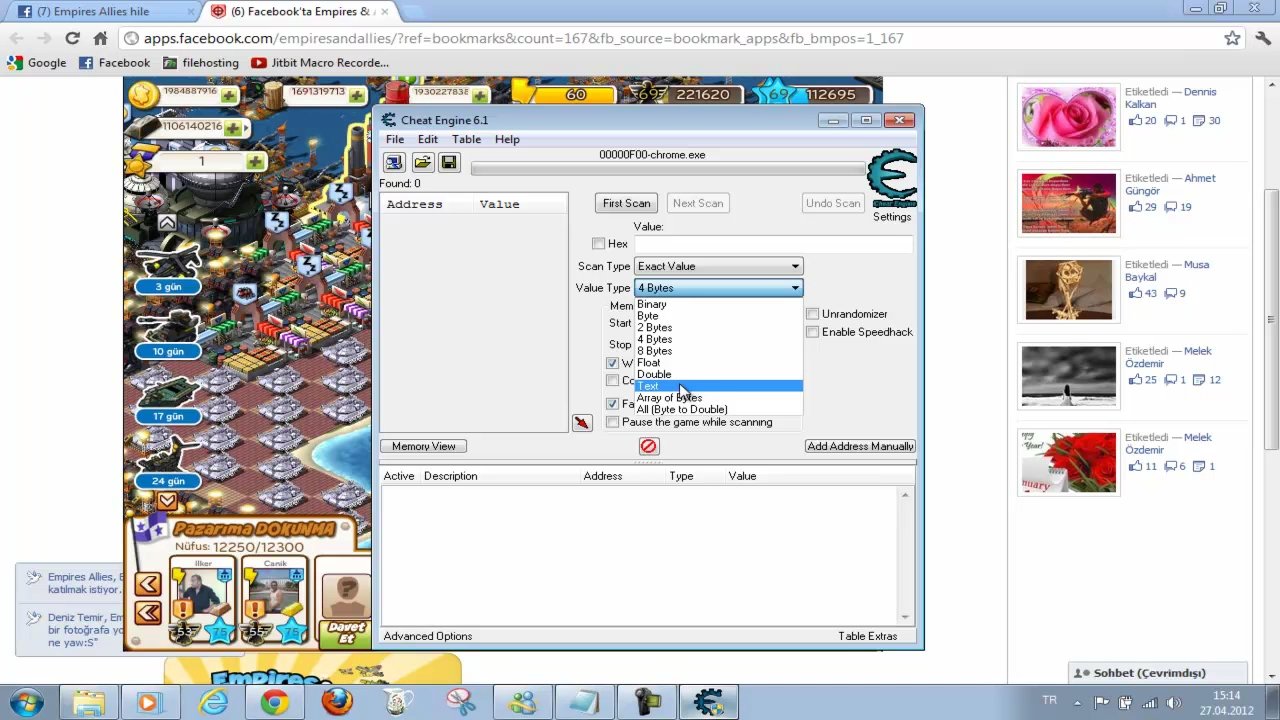This screenshot has width=1280, height=720.
Task: Open Cheat Engine Settings logo
Action: click(891, 179)
